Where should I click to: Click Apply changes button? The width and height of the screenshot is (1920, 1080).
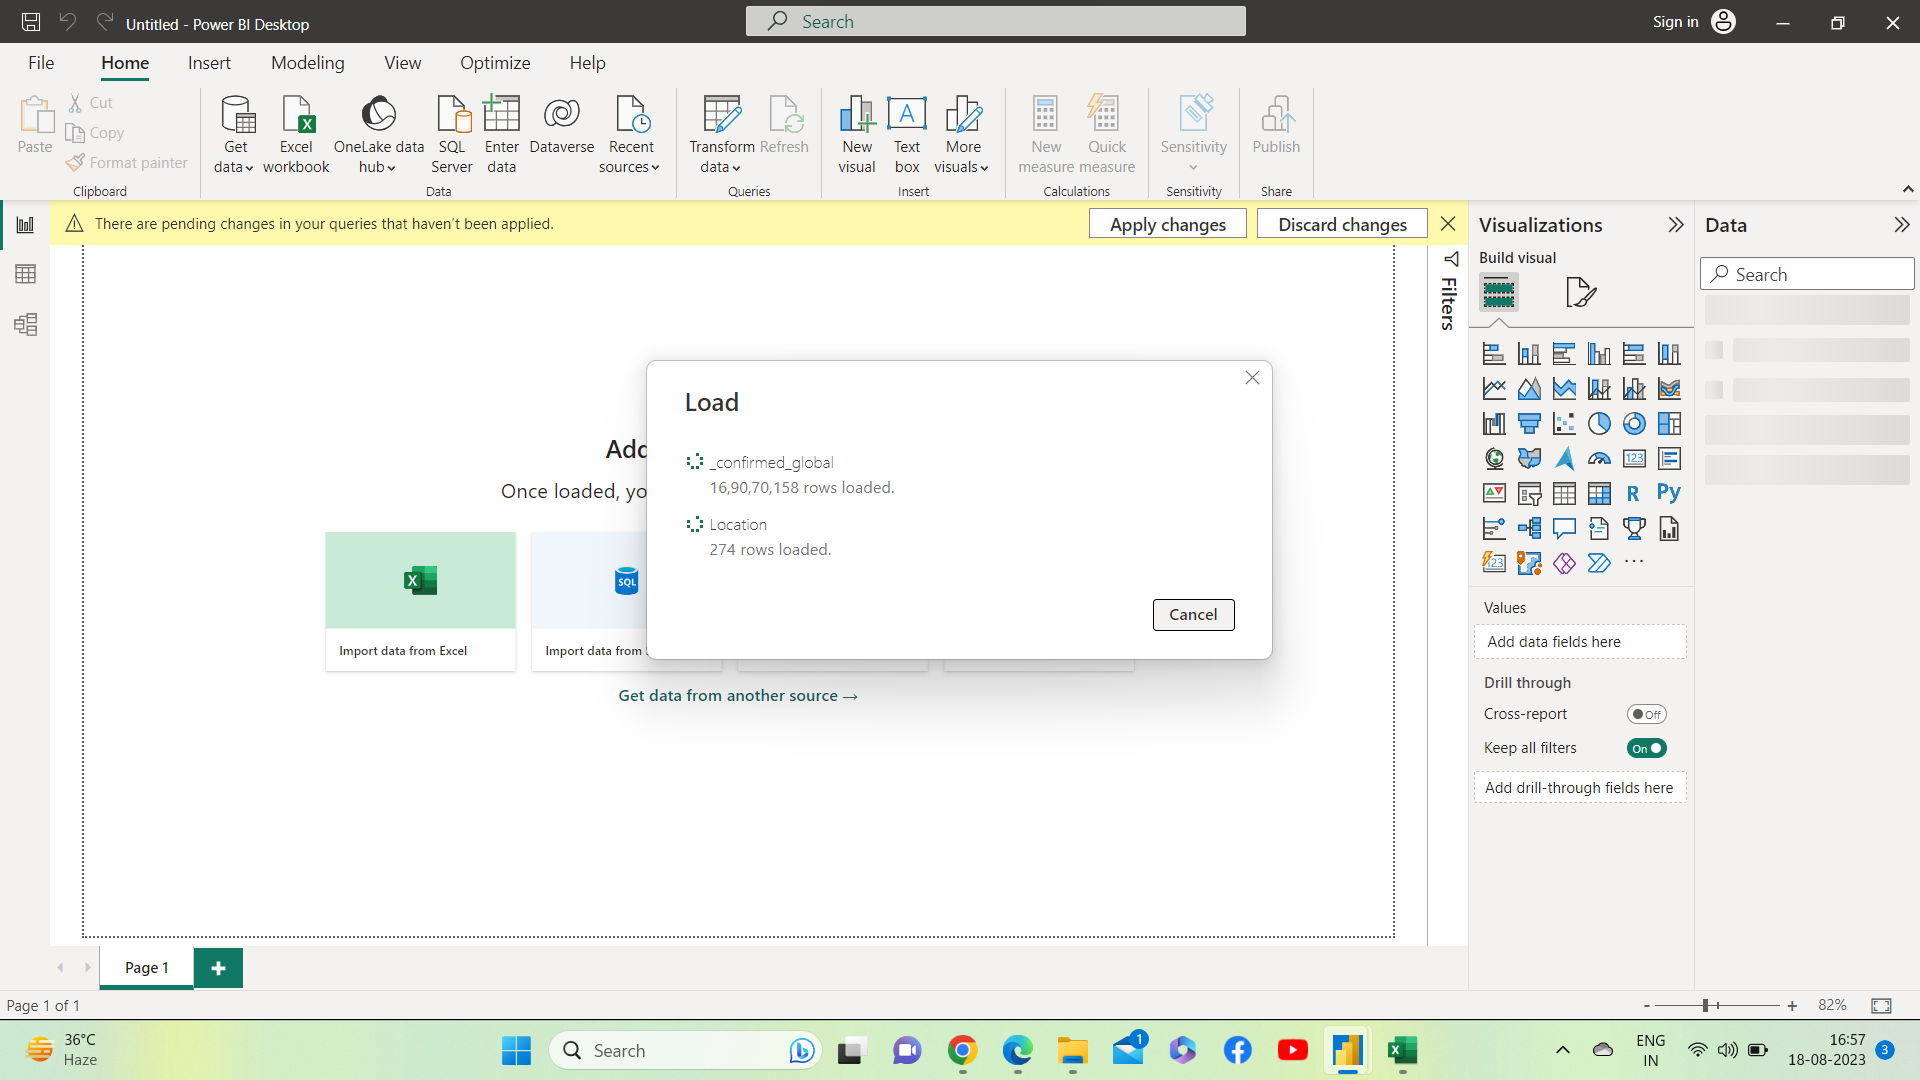click(1167, 224)
